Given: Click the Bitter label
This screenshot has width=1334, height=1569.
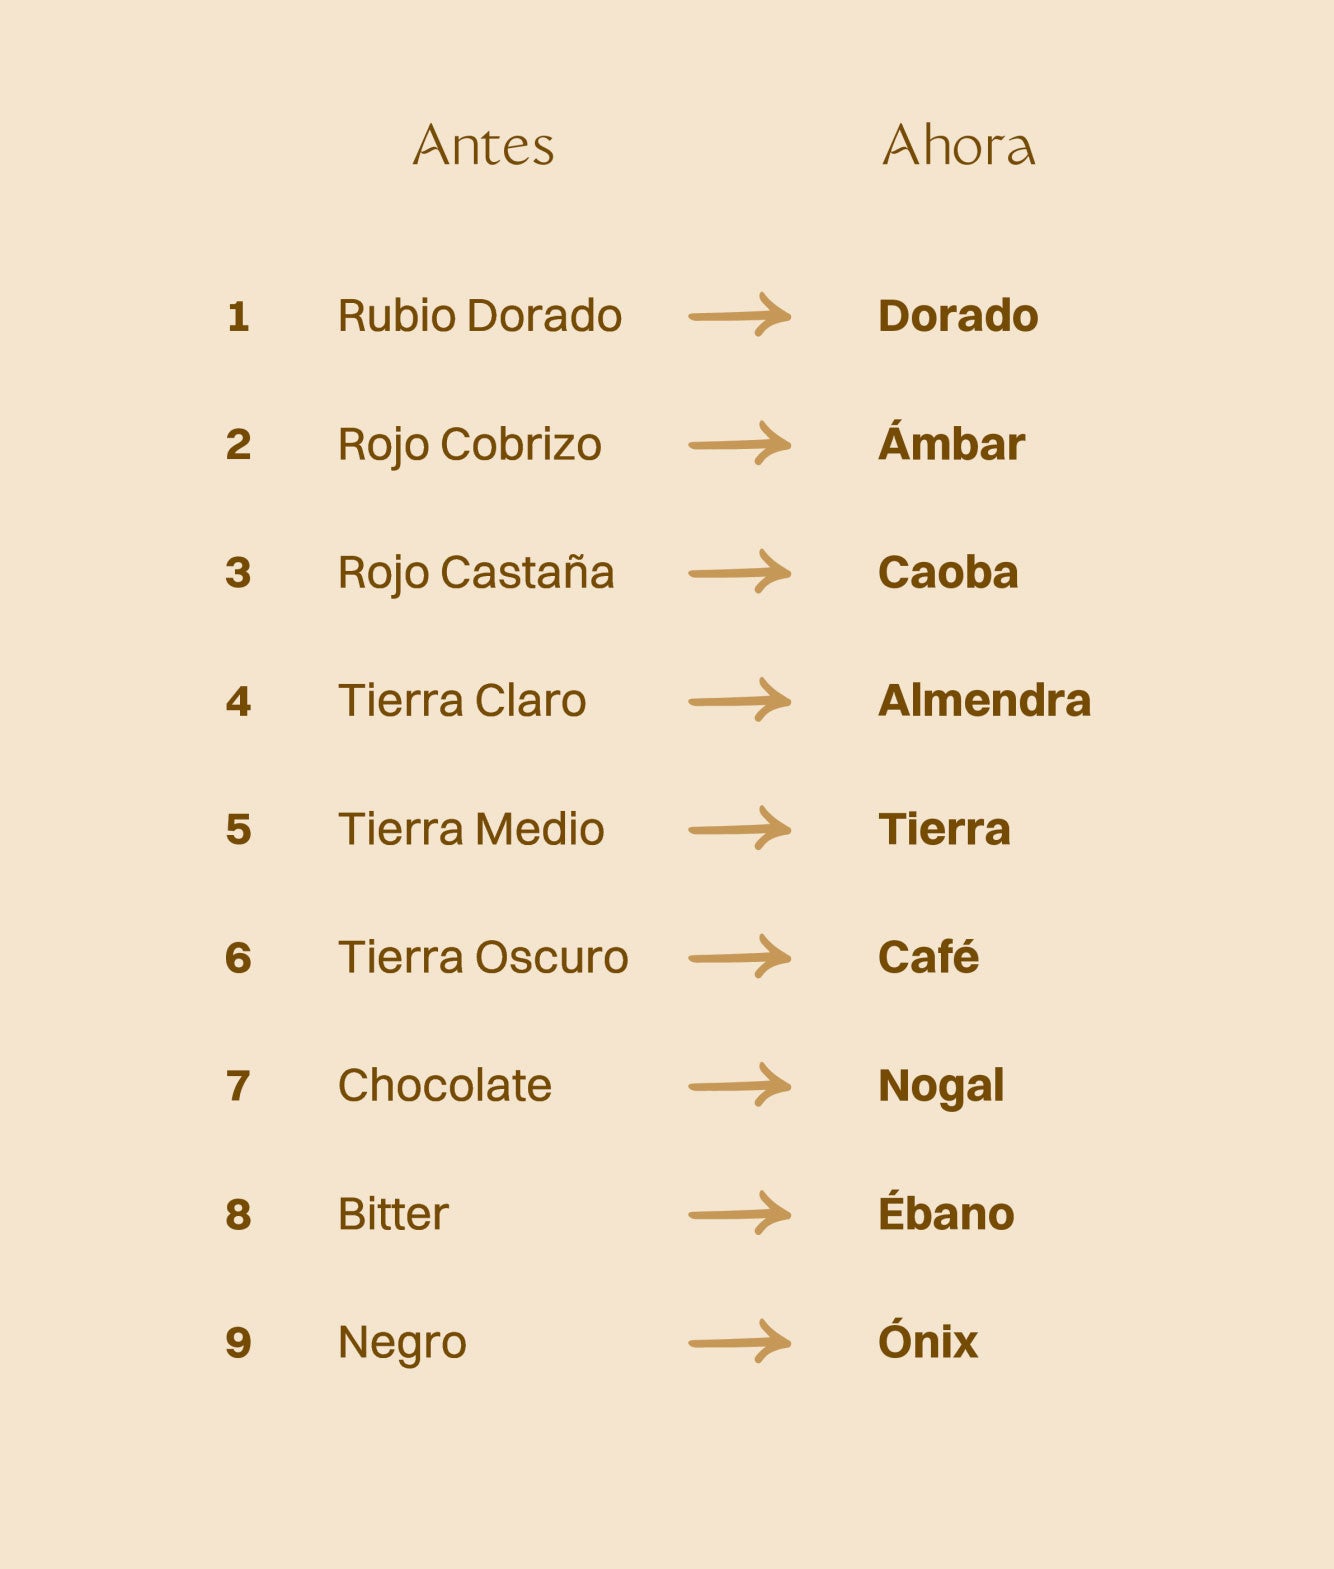Looking at the screenshot, I should pyautogui.click(x=393, y=1215).
